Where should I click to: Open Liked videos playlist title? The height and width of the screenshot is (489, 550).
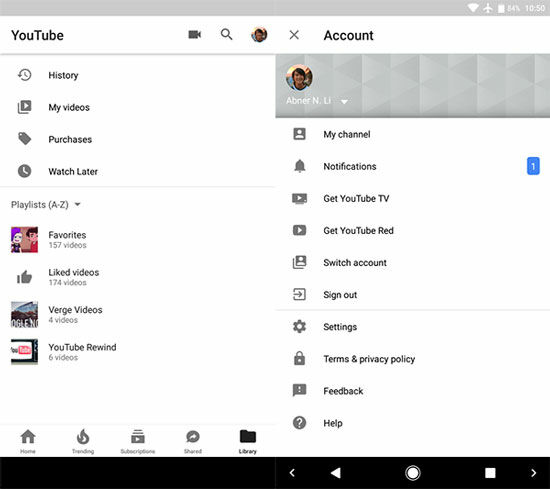pos(74,272)
